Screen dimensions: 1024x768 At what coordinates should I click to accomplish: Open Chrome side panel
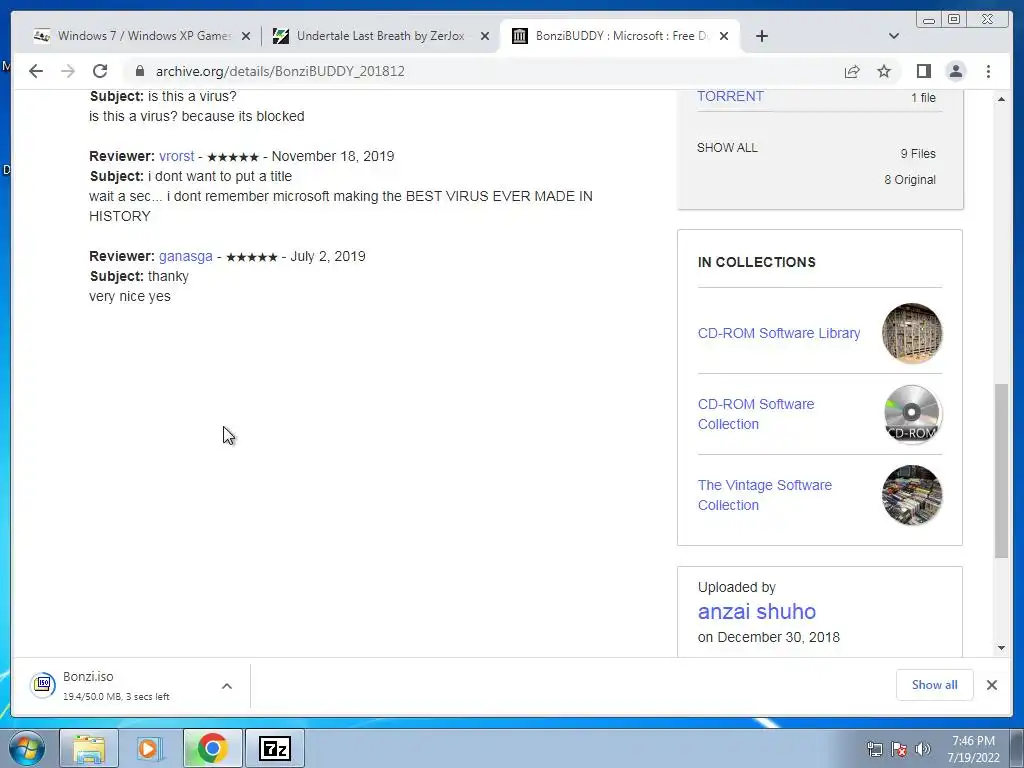point(923,71)
